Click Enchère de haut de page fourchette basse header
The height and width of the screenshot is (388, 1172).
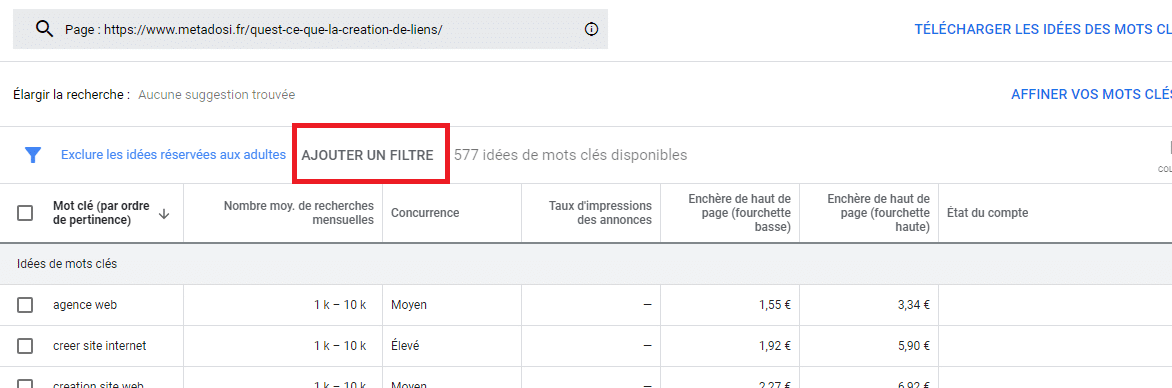tap(739, 213)
